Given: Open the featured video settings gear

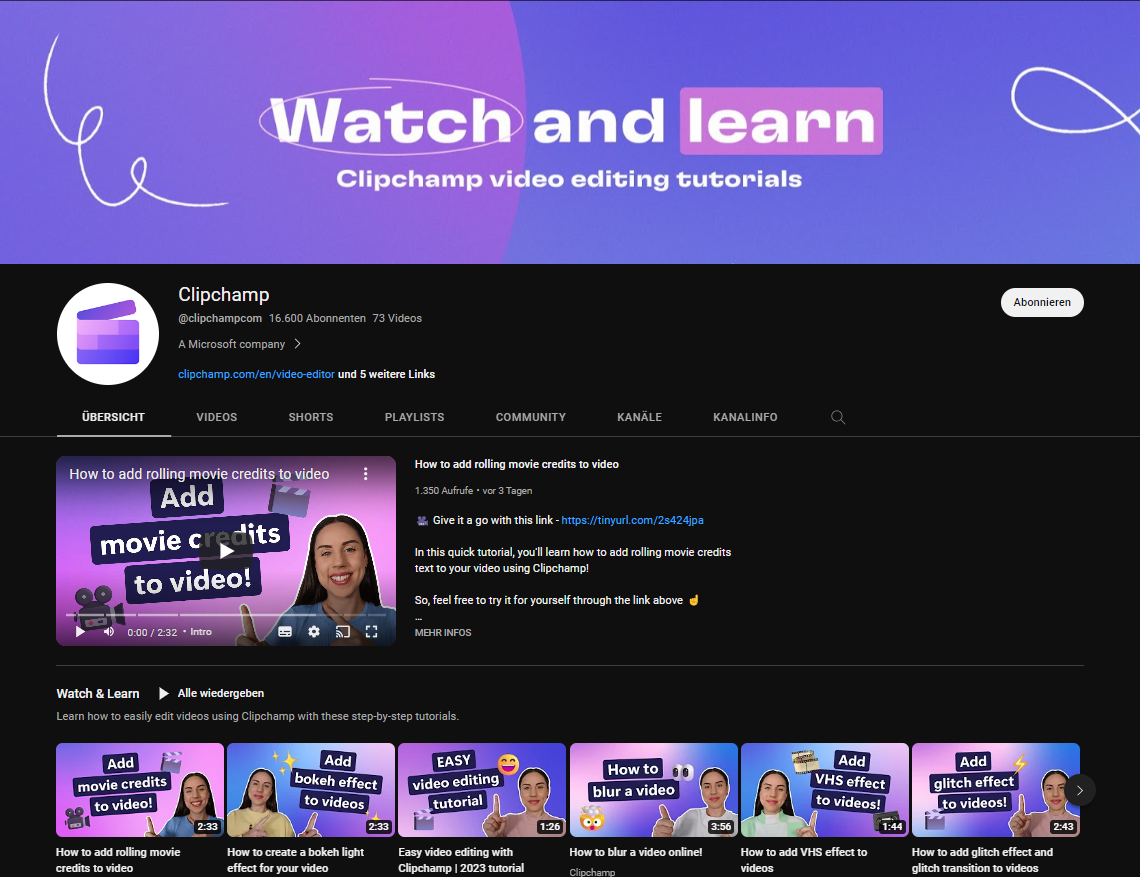Looking at the screenshot, I should click(313, 632).
